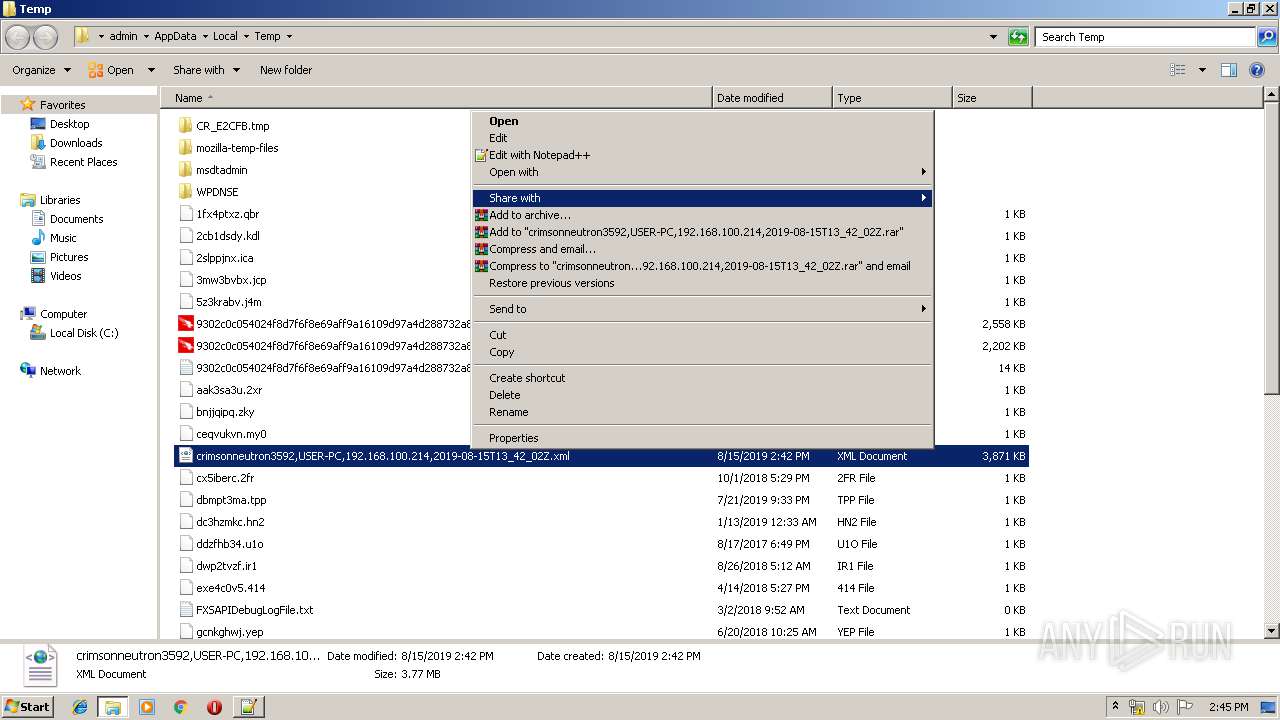Click the search magnifier icon
This screenshot has width=1280, height=720.
tap(1266, 37)
